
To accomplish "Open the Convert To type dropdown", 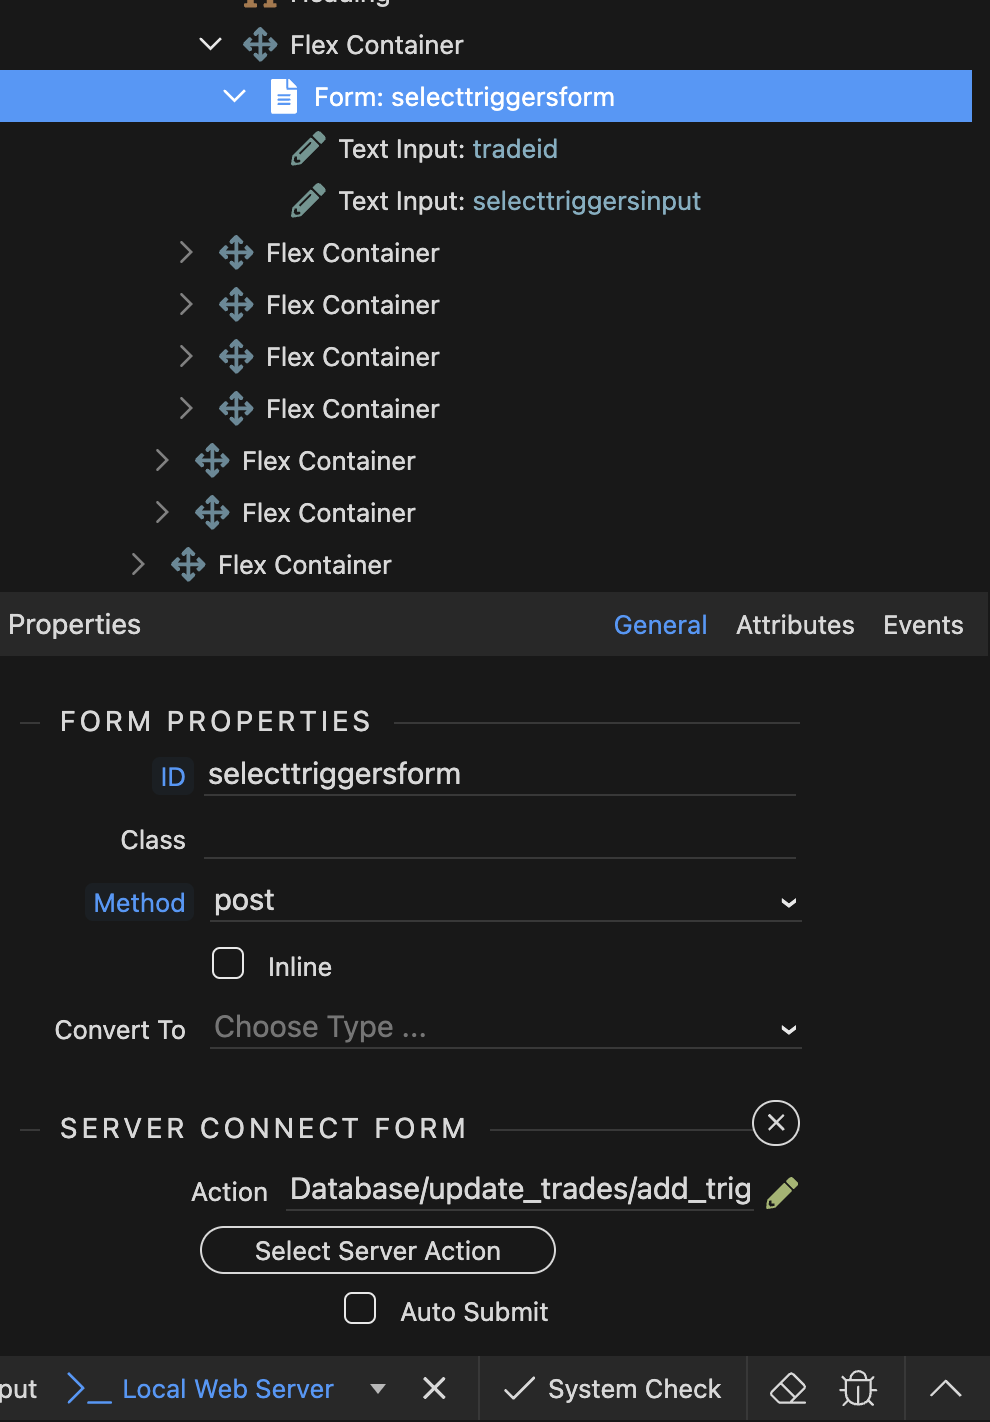I will 506,1029.
